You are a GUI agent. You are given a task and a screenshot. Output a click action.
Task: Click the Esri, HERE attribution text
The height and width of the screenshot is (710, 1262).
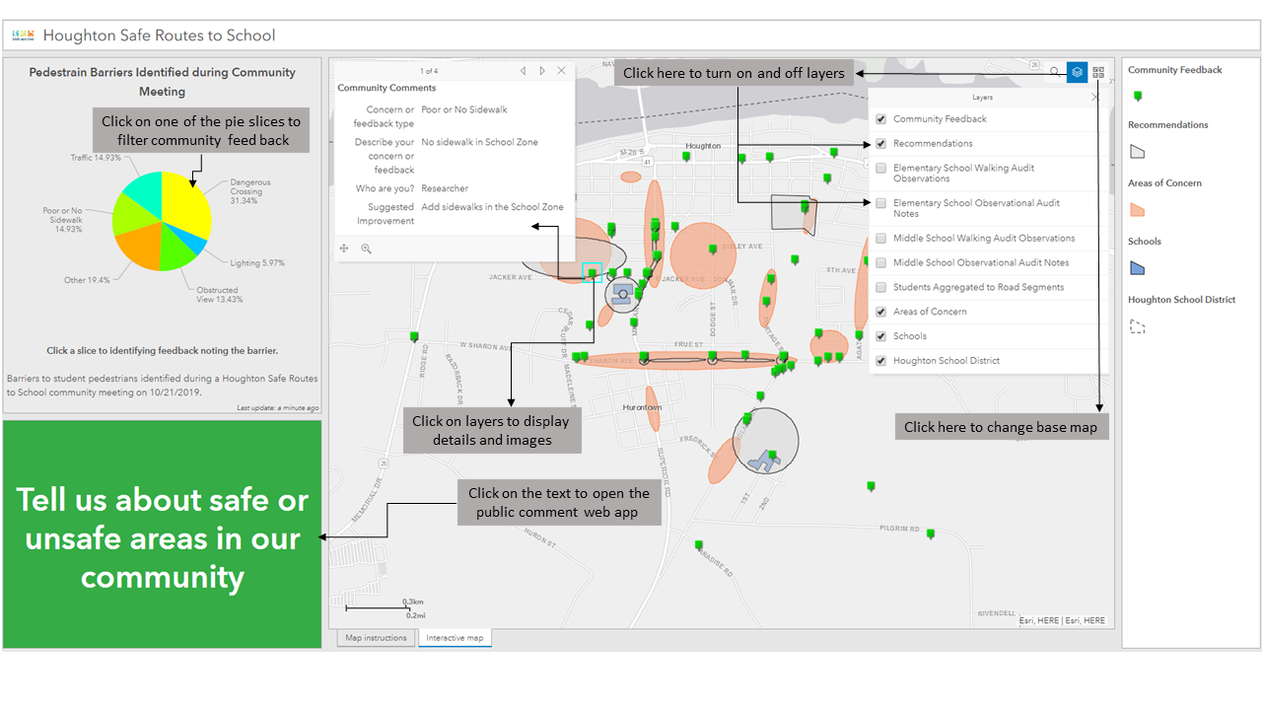tap(1063, 621)
